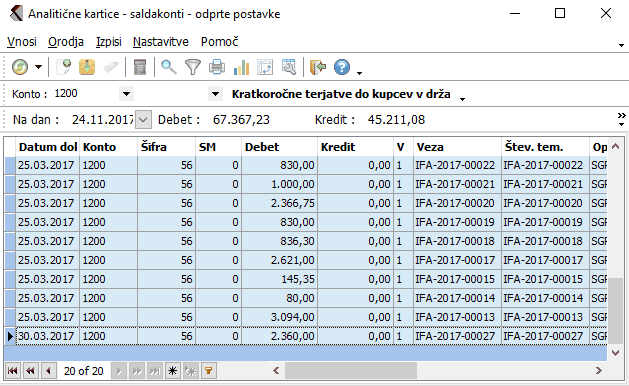
Task: Select date cell 30.03.2017
Action: [48, 336]
